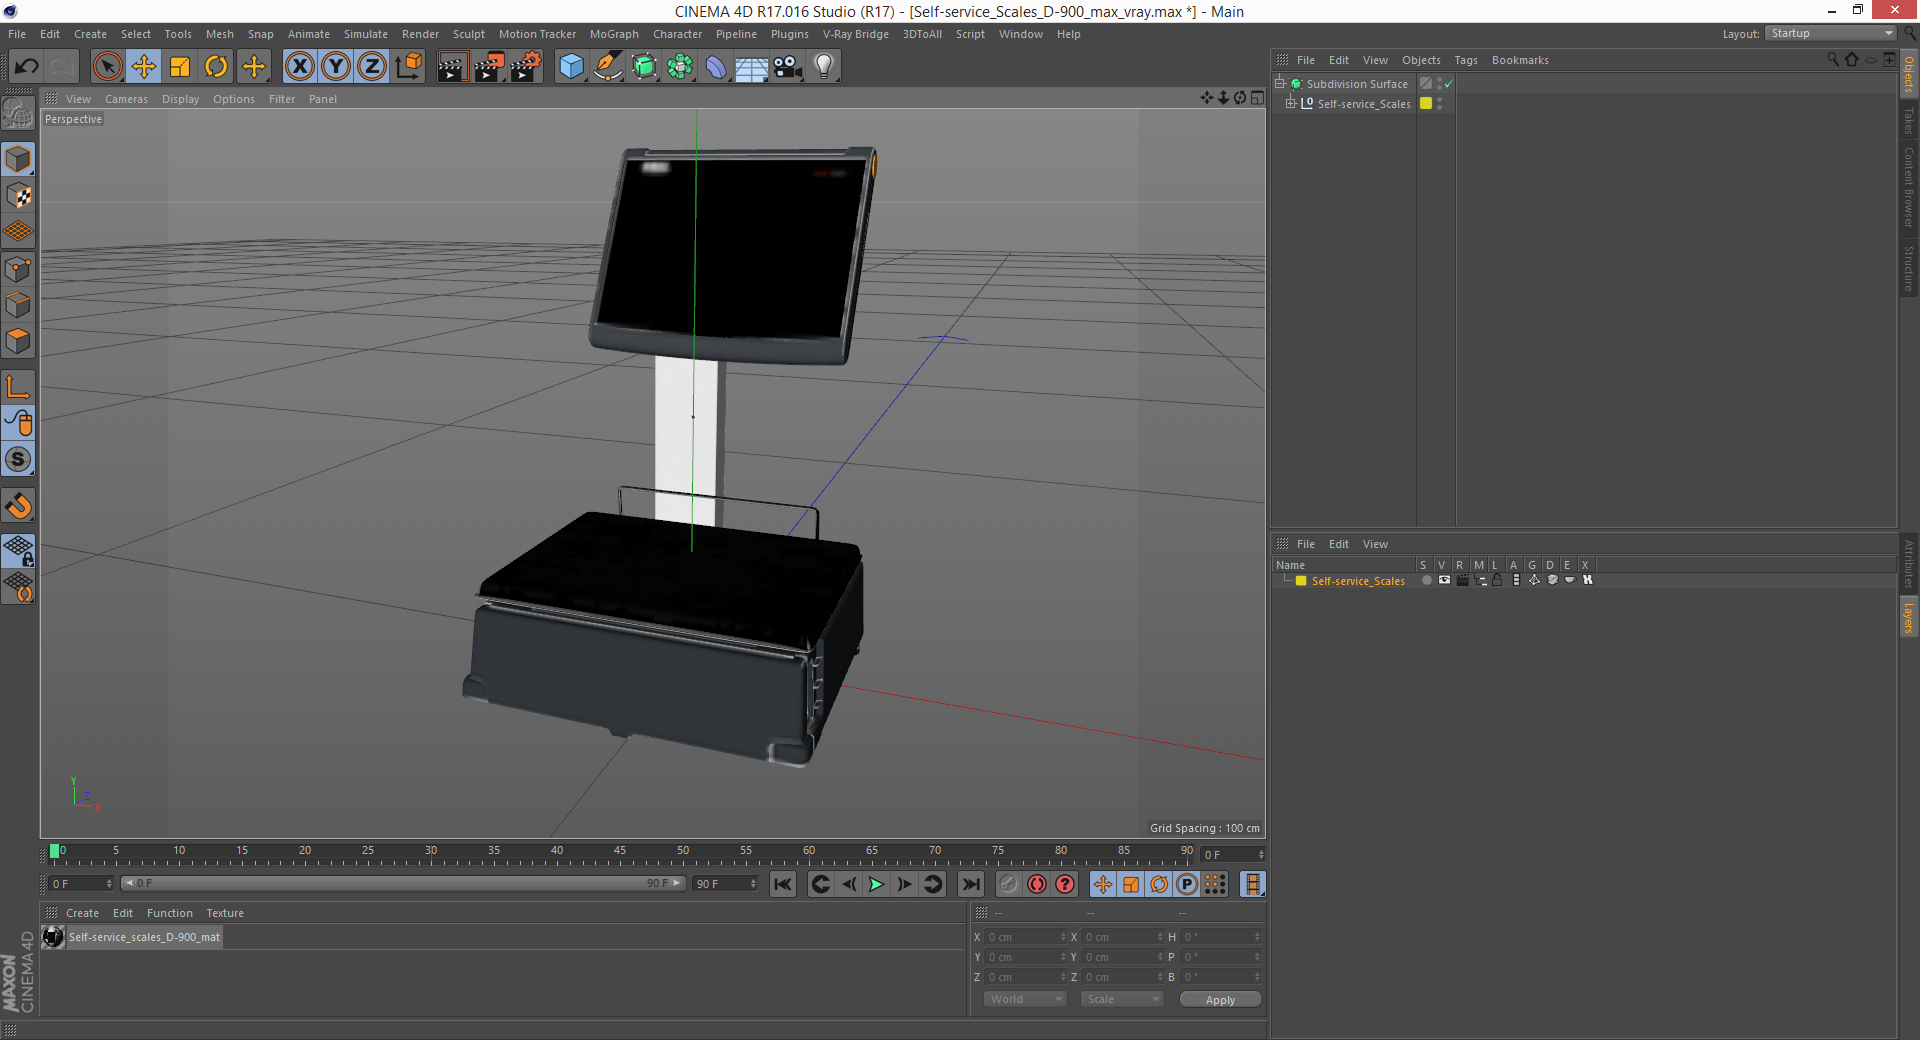This screenshot has width=1920, height=1040.
Task: Switch to Points mode
Action: click(18, 269)
